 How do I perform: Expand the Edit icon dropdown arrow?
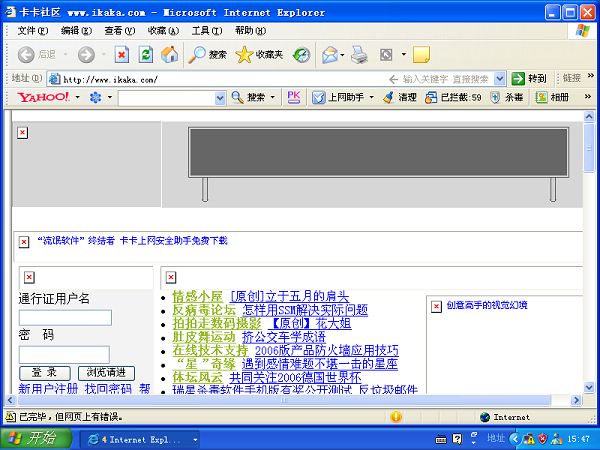click(x=403, y=55)
